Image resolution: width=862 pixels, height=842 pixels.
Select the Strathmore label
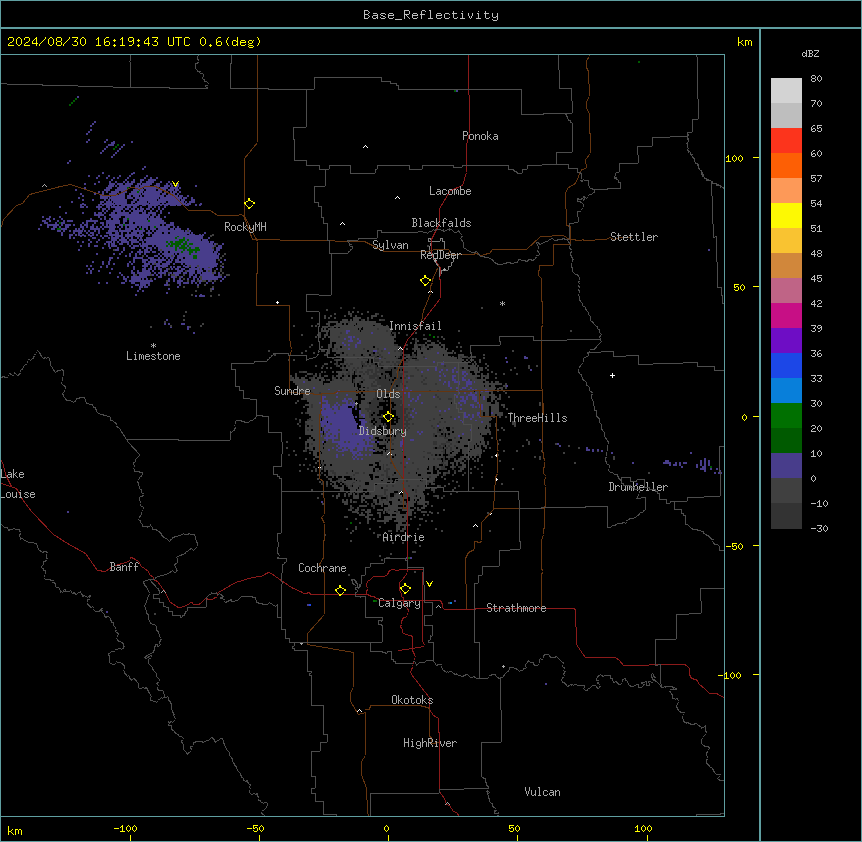(516, 608)
